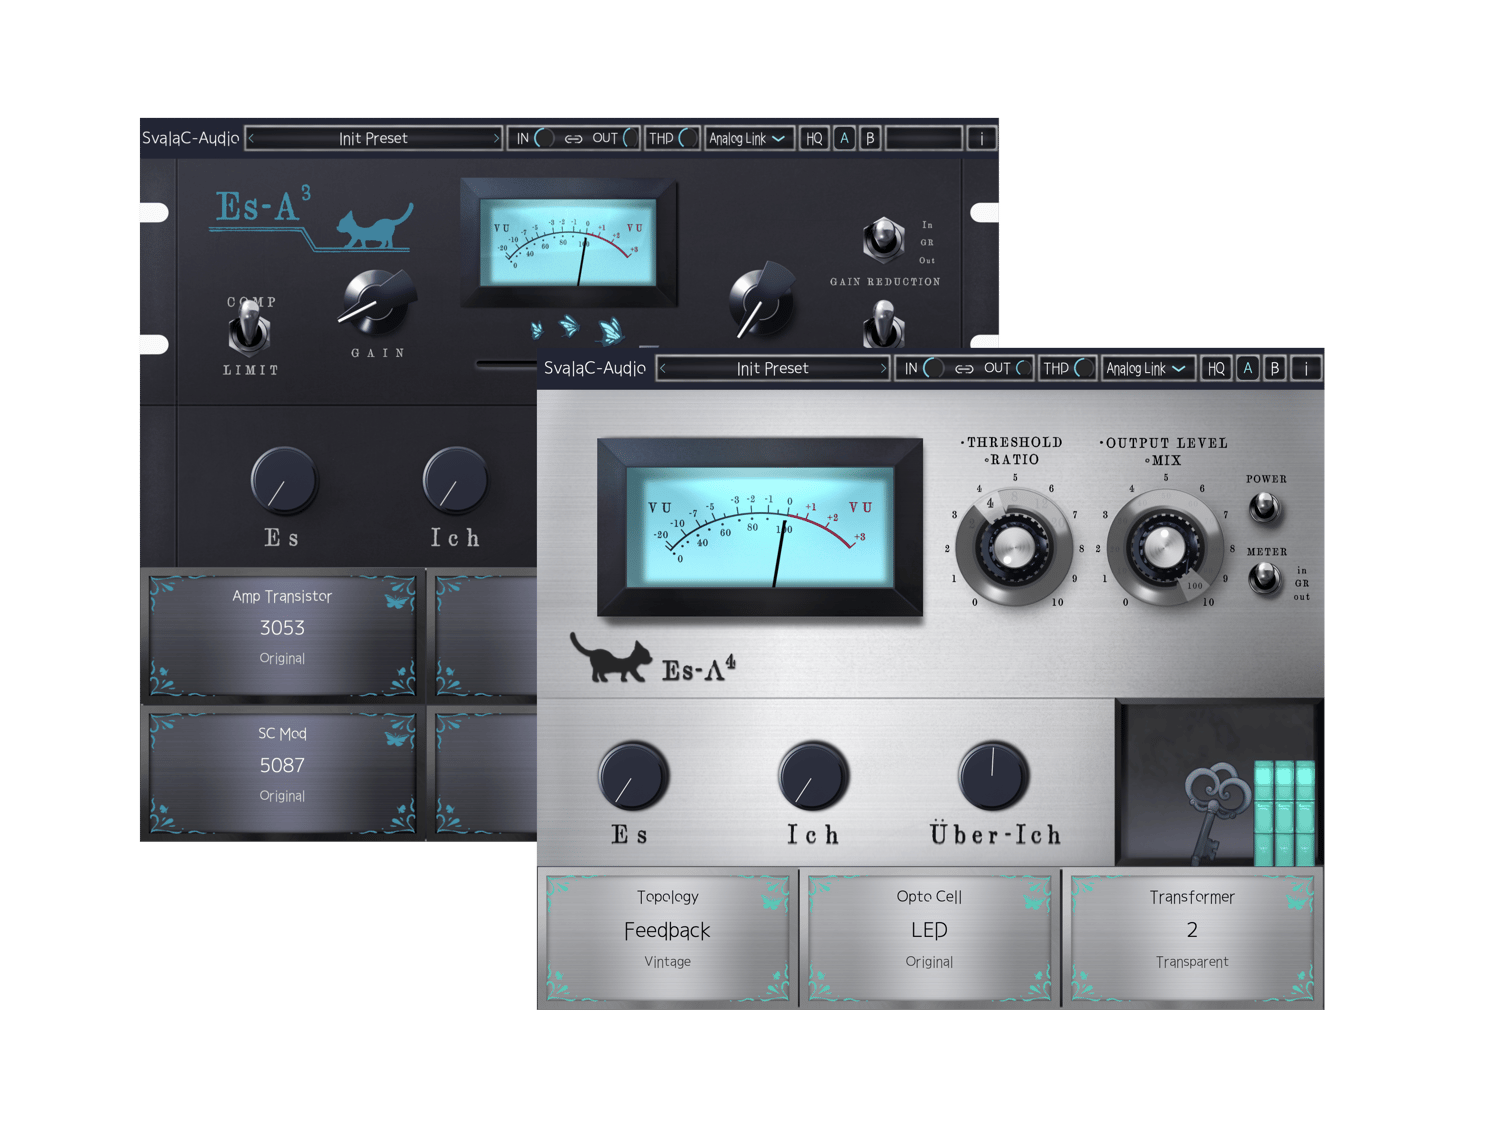Click the Es knob in the Es-A4 window
Screen dimensions: 1500x1125
click(633, 777)
